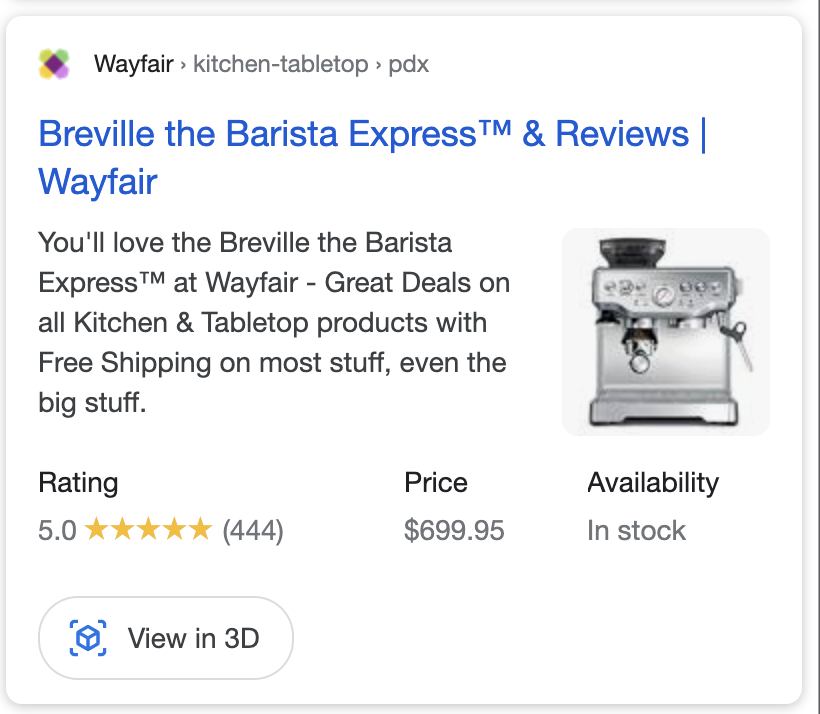Click the $699.95 price value
This screenshot has height=714, width=820.
pos(454,530)
